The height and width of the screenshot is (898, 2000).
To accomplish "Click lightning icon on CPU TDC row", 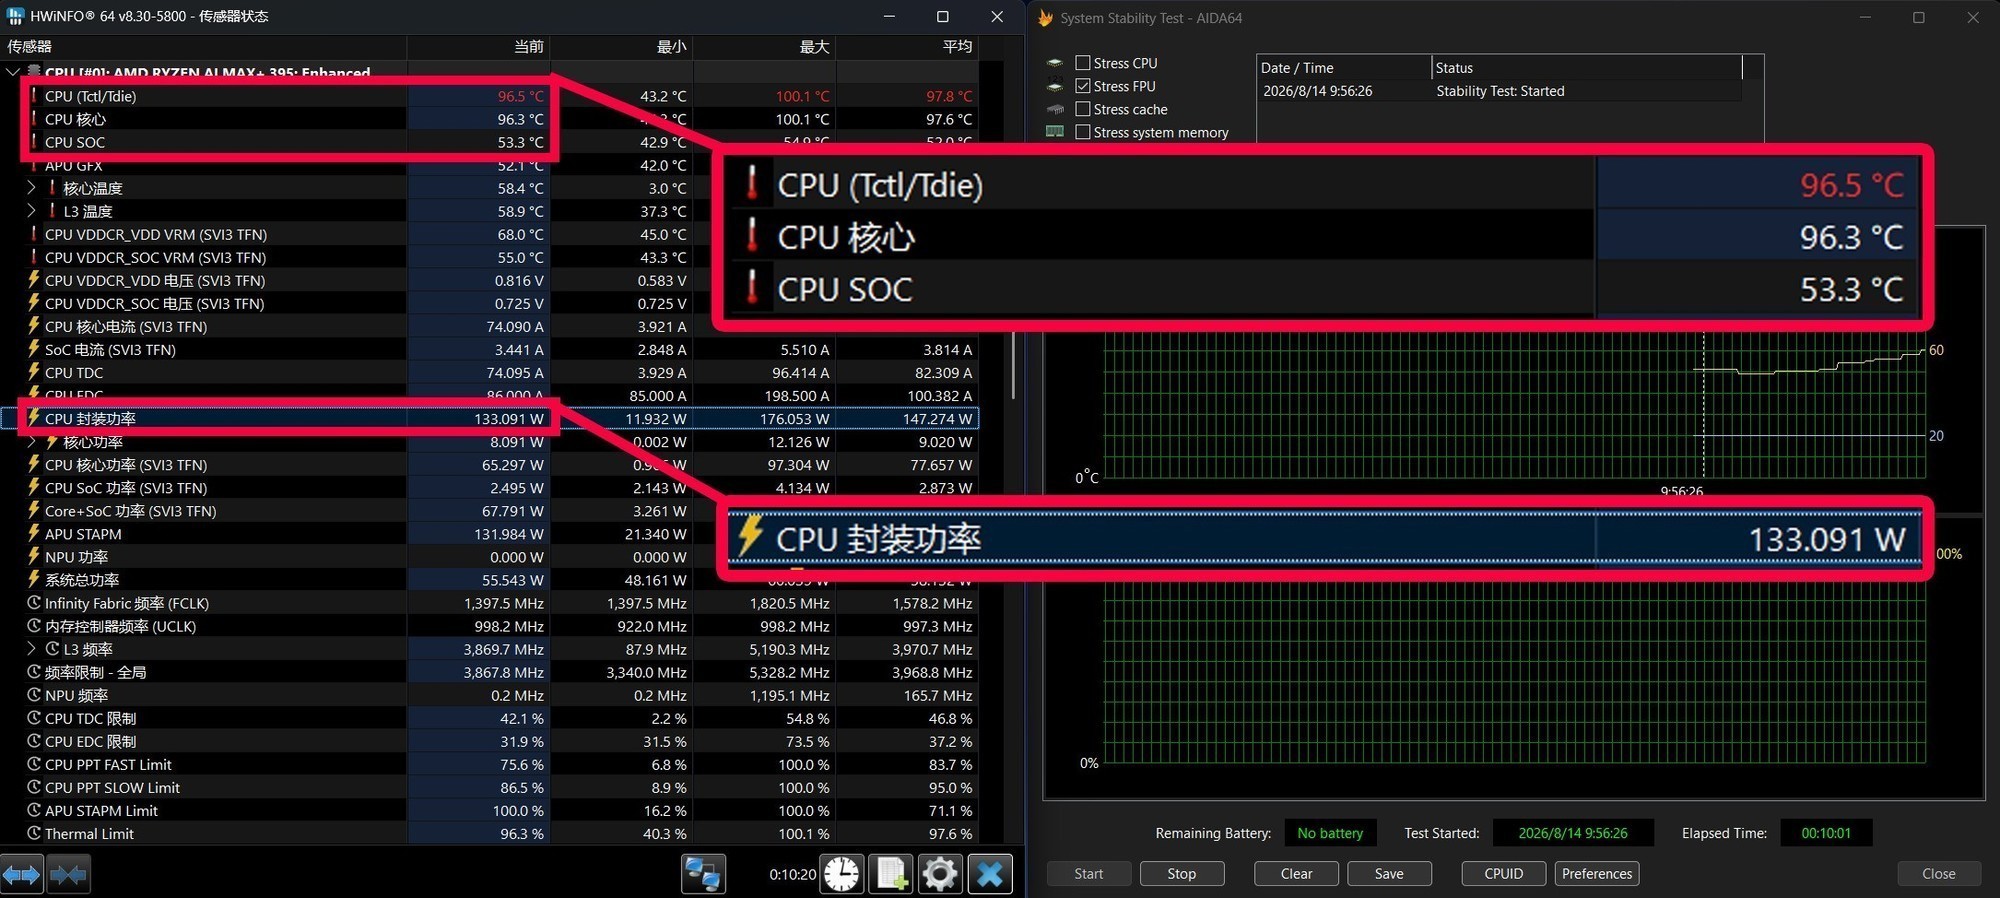I will (34, 372).
